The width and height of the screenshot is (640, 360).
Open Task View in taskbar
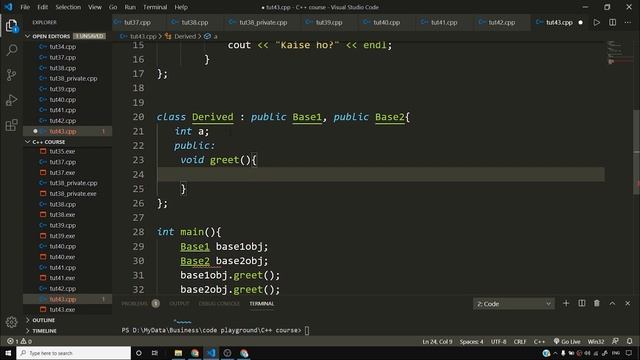pyautogui.click(x=155, y=353)
